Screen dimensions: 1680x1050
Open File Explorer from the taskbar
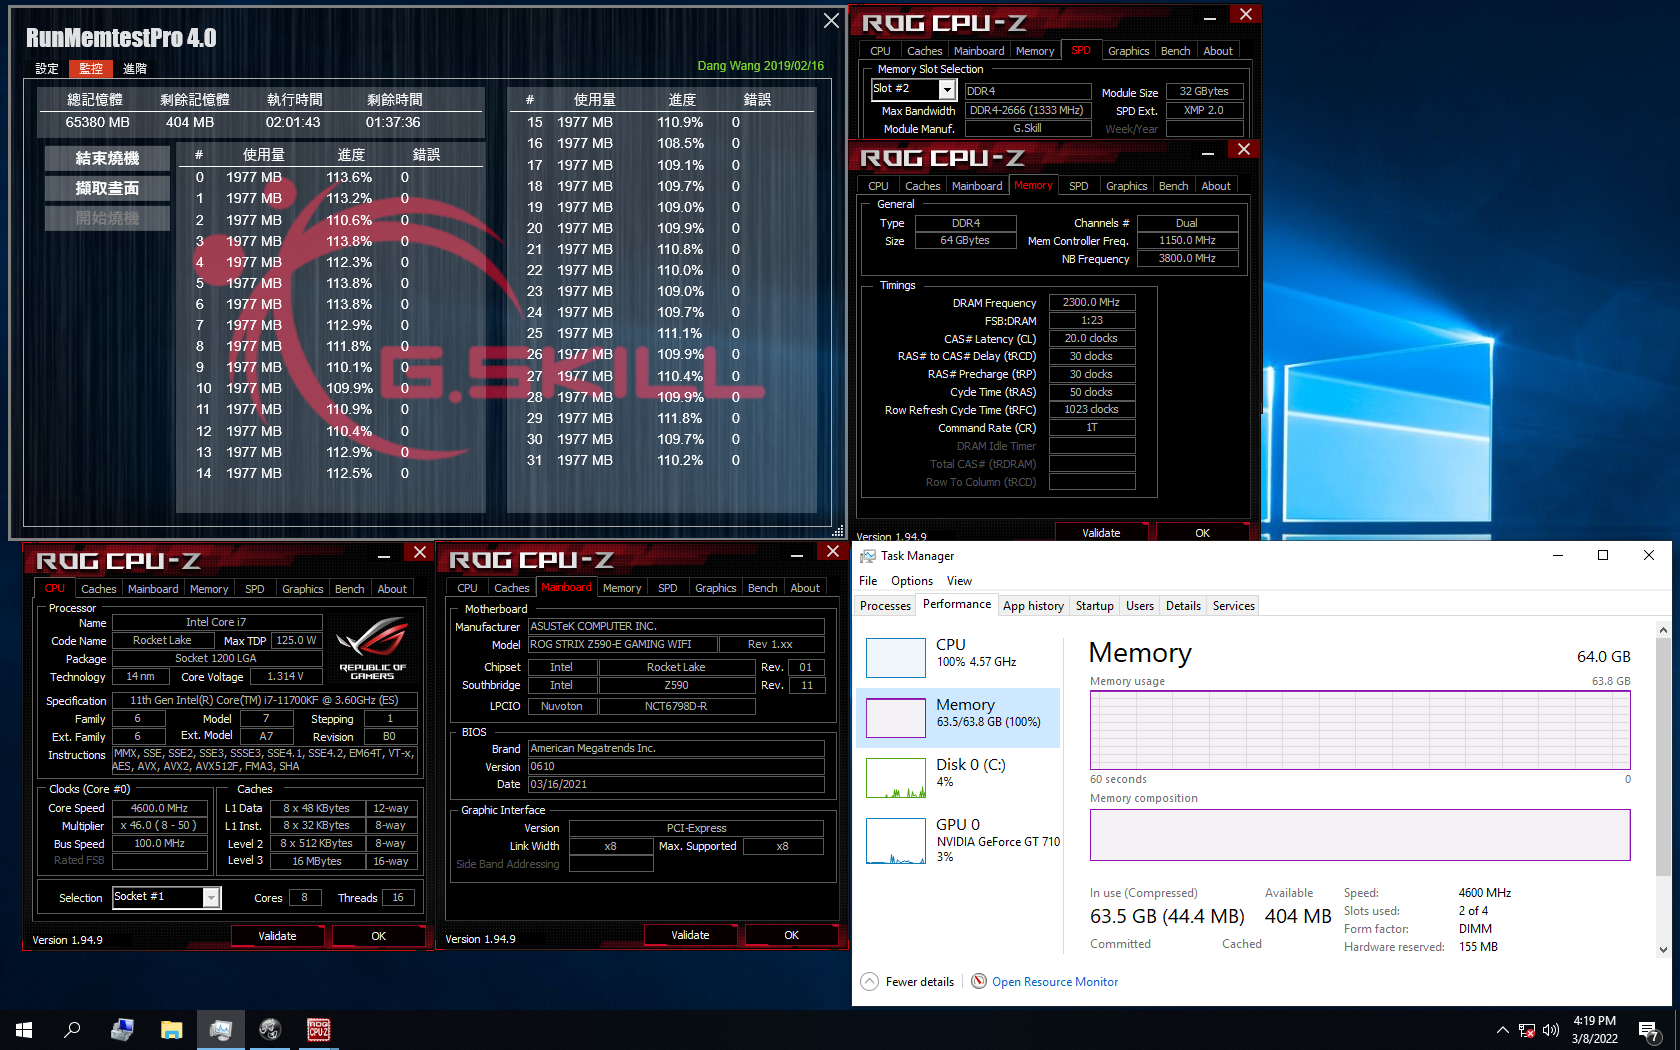170,1030
